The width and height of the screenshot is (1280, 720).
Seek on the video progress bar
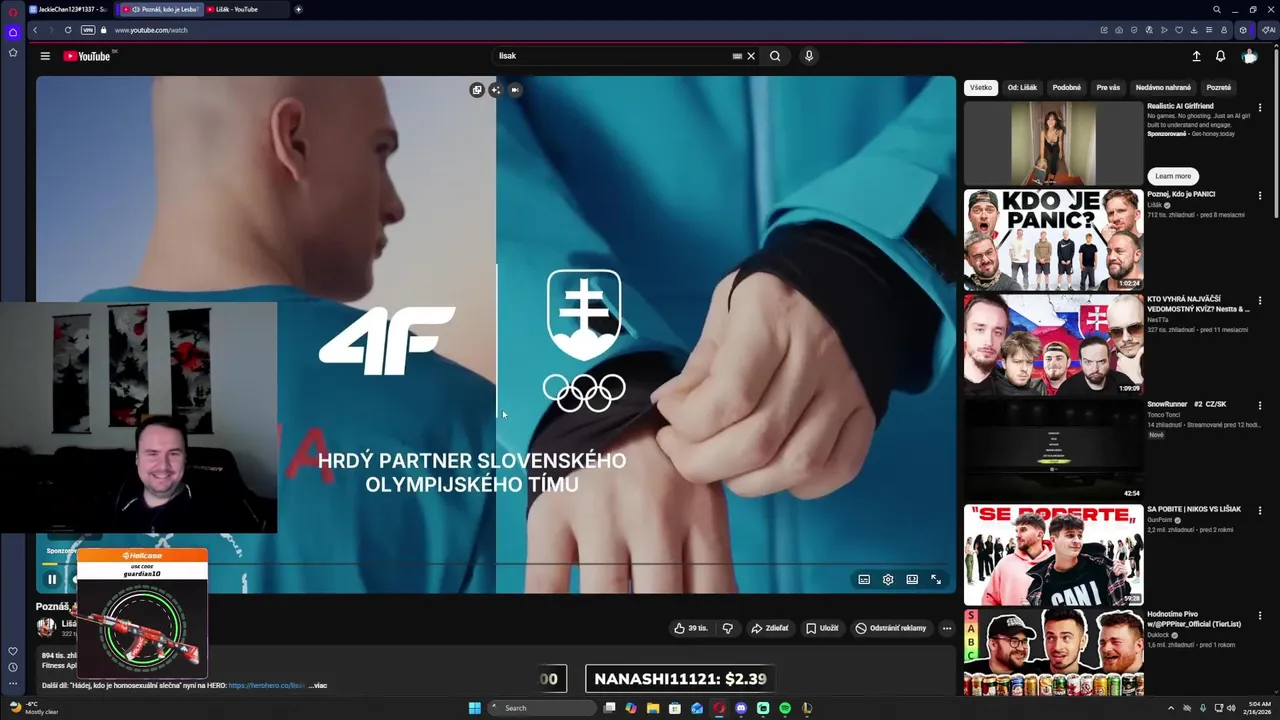click(496, 564)
